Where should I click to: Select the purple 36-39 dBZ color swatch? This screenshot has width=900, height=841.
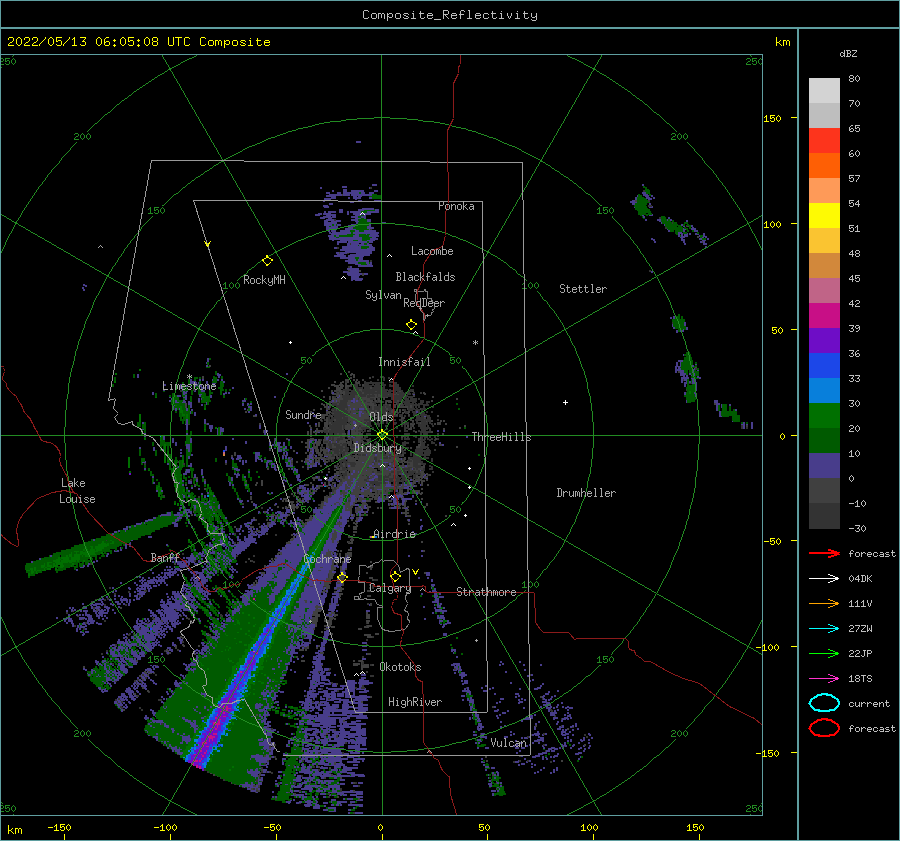point(824,340)
